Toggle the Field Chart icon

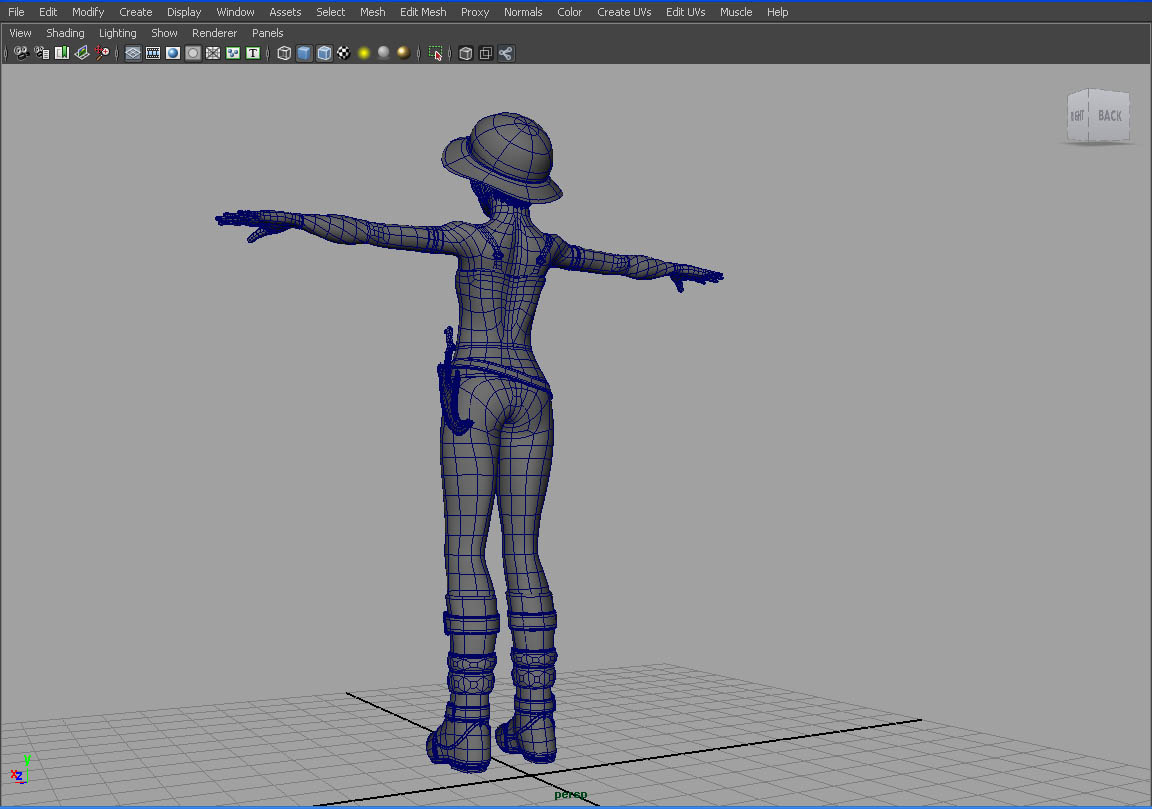(x=213, y=53)
